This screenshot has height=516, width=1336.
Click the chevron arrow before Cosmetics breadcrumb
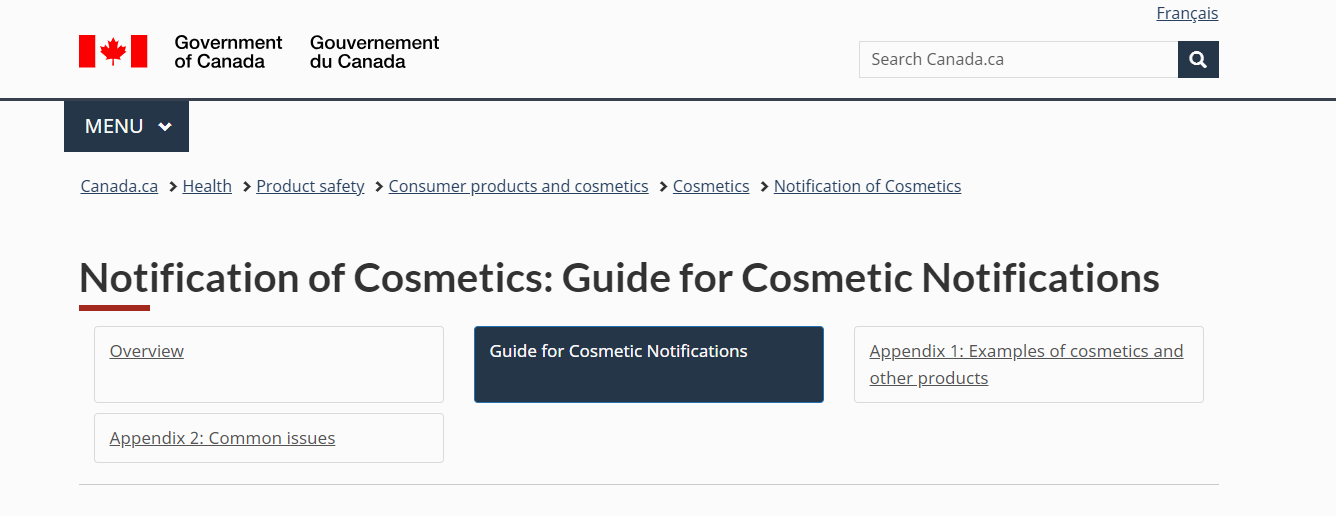click(x=664, y=186)
